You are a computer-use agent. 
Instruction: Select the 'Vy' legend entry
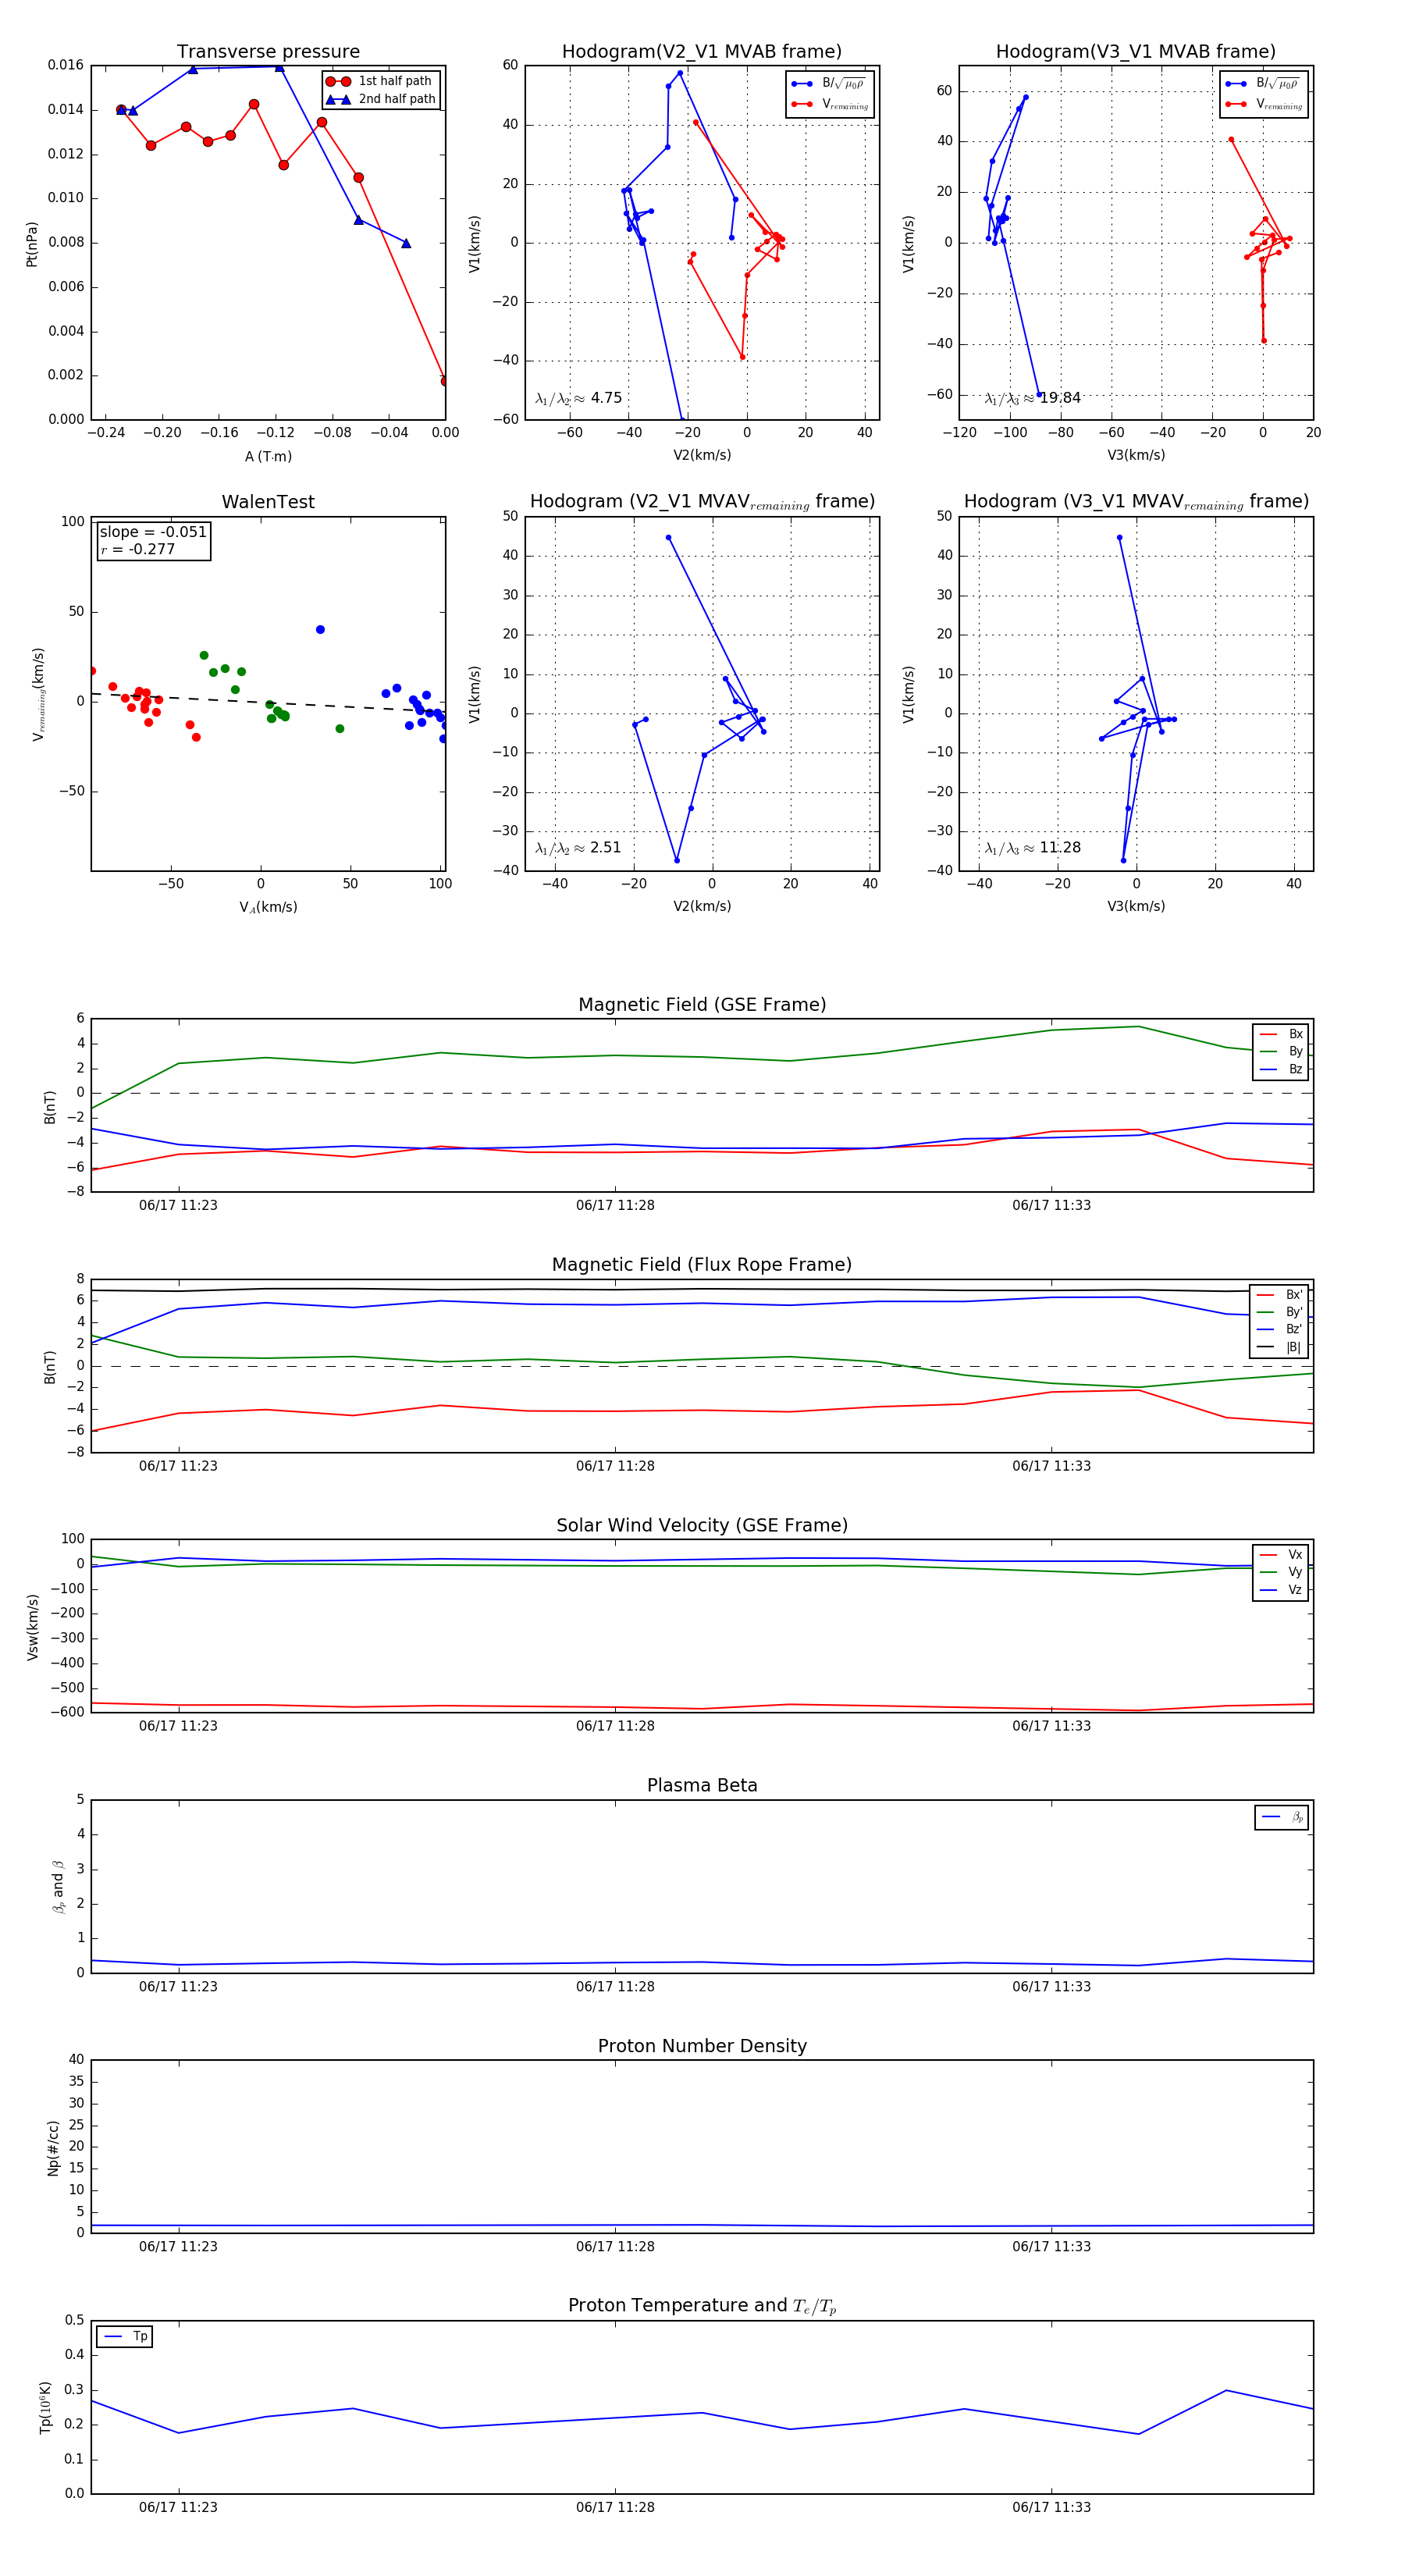click(1281, 1572)
